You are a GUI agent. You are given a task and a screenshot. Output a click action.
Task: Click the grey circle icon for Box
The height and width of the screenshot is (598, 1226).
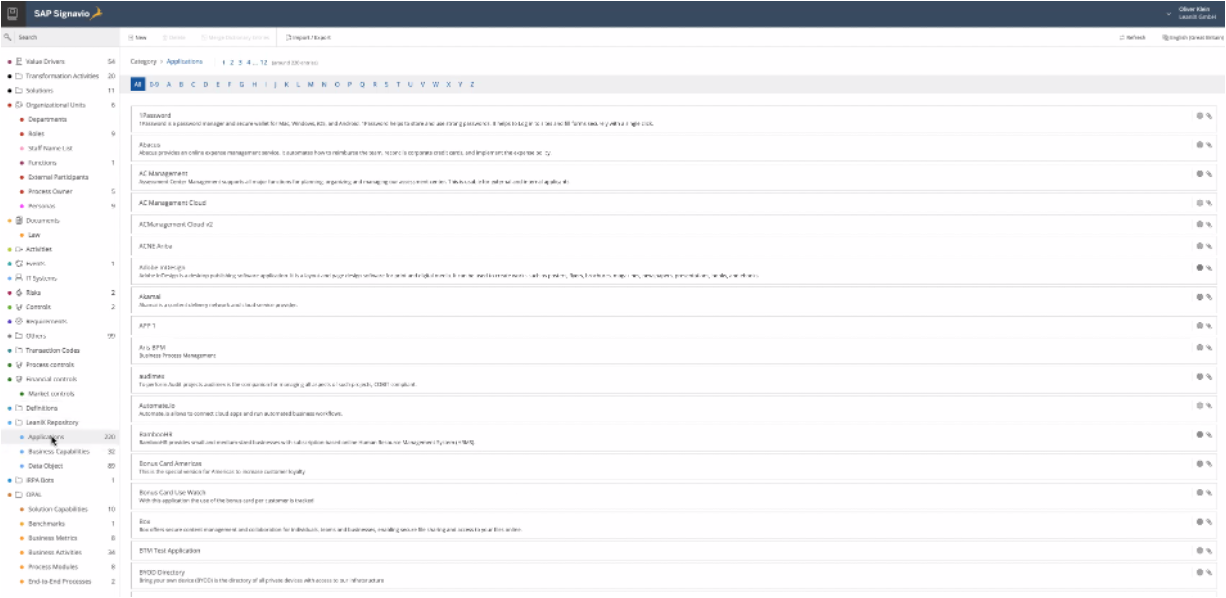(x=1200, y=522)
